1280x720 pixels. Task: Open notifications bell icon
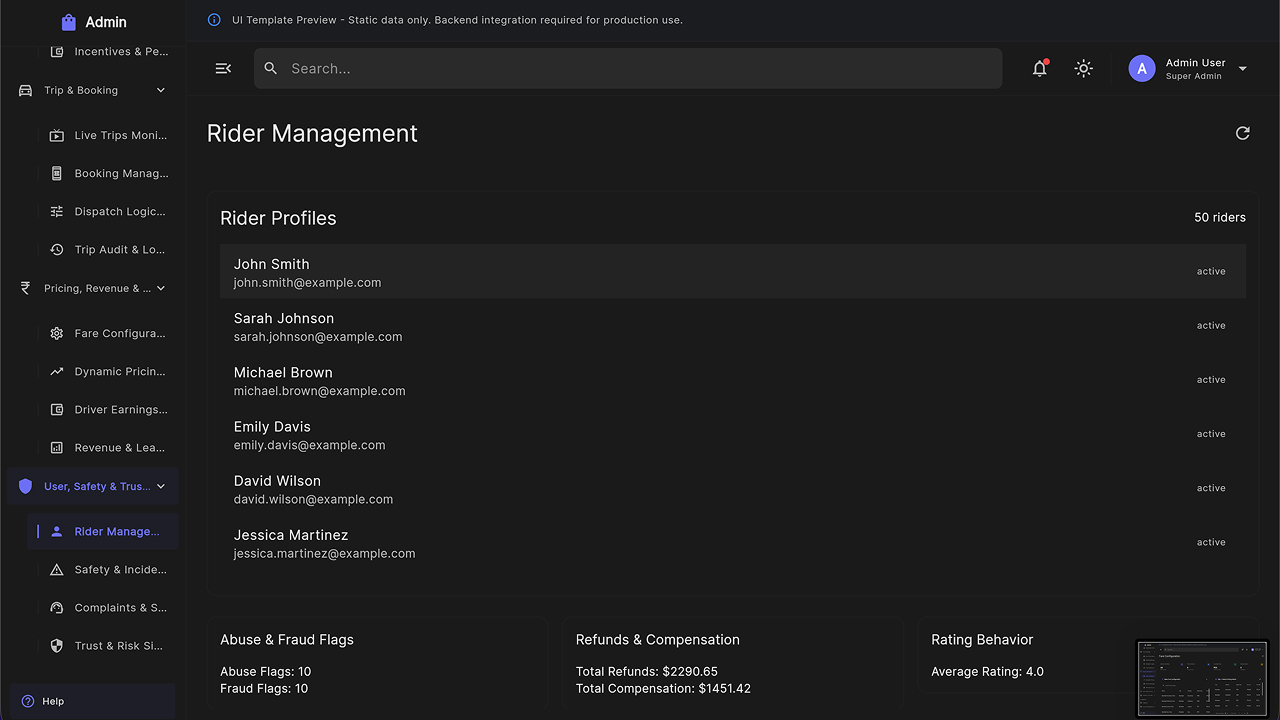click(1040, 68)
